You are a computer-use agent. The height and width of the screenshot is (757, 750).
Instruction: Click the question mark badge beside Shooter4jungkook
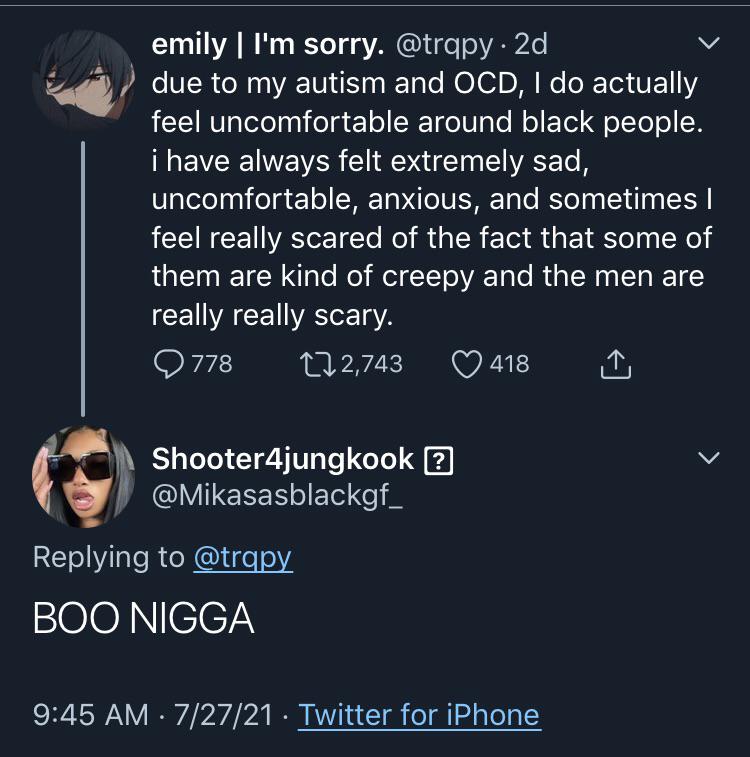(440, 460)
